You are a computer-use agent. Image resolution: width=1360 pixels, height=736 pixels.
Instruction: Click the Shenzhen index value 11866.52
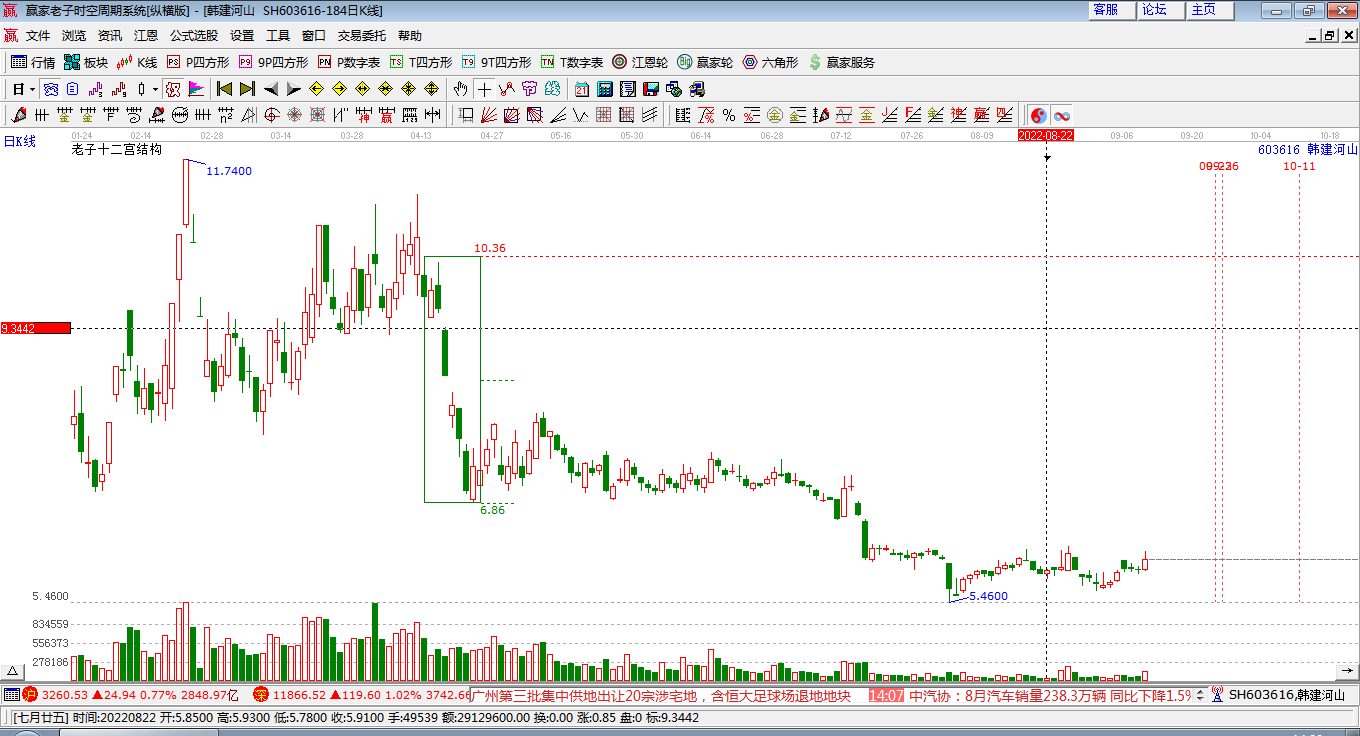[299, 695]
